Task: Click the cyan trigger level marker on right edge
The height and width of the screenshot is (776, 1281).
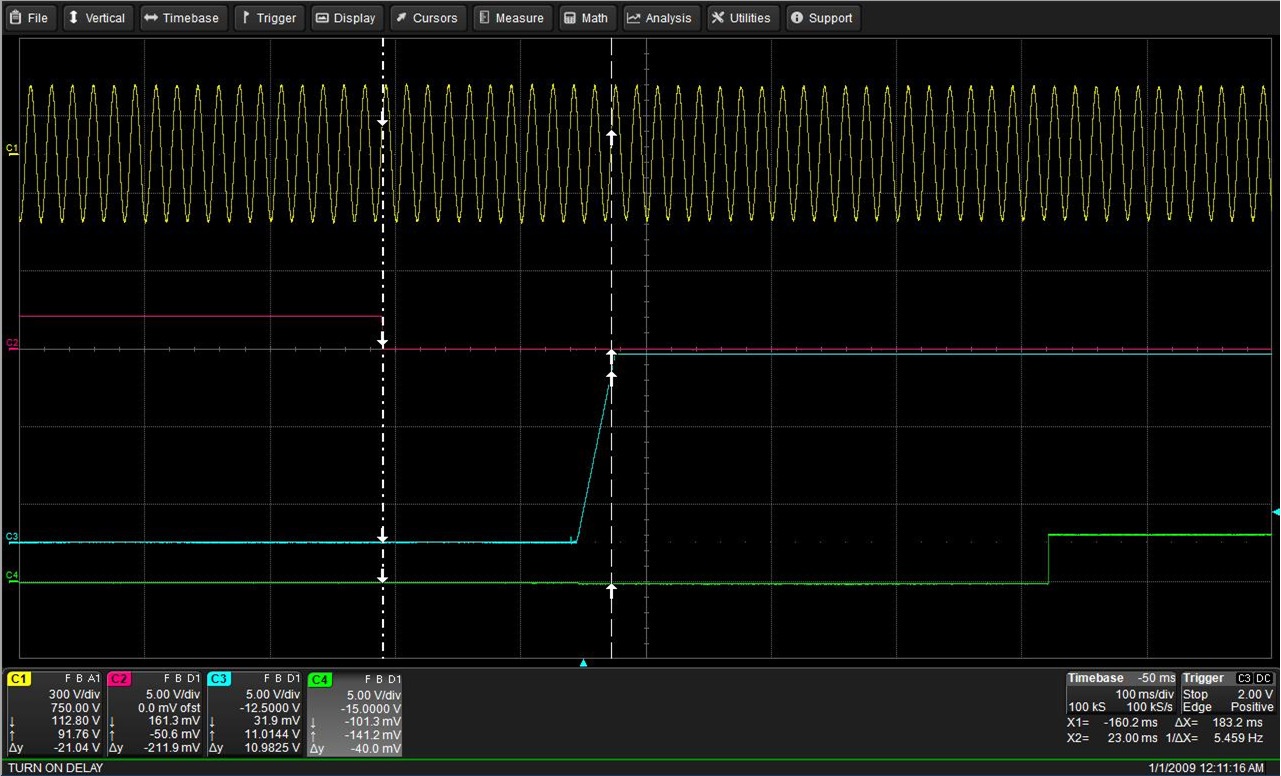Action: [x=1275, y=512]
